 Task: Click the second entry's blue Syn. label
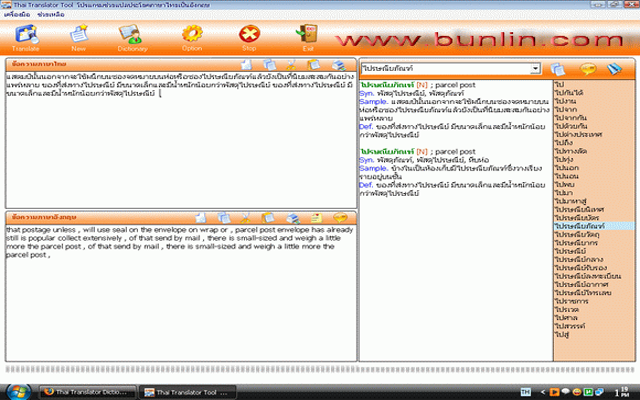[x=367, y=160]
